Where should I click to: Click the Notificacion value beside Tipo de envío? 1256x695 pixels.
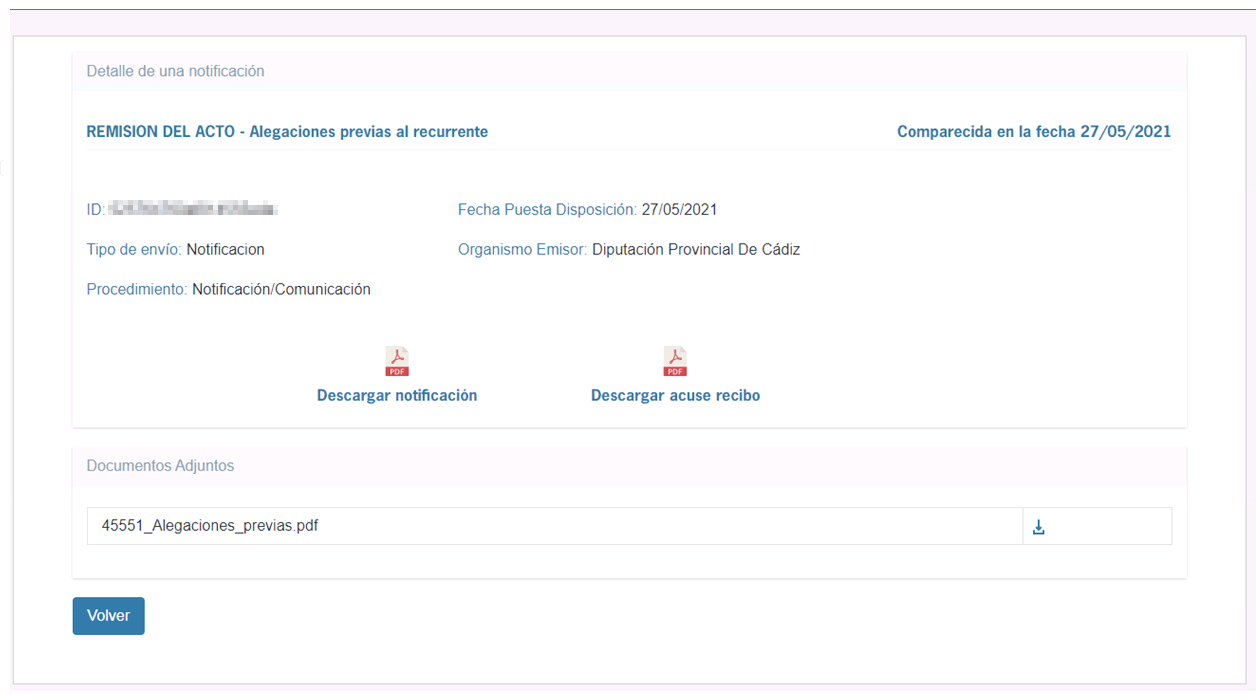tap(225, 250)
